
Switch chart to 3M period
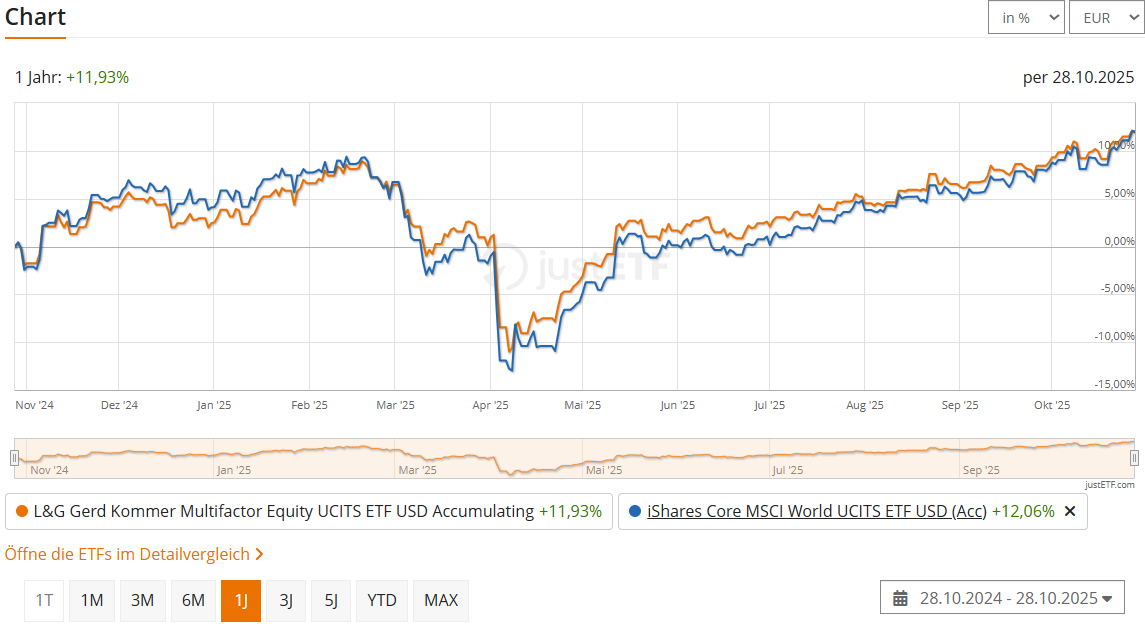click(143, 600)
